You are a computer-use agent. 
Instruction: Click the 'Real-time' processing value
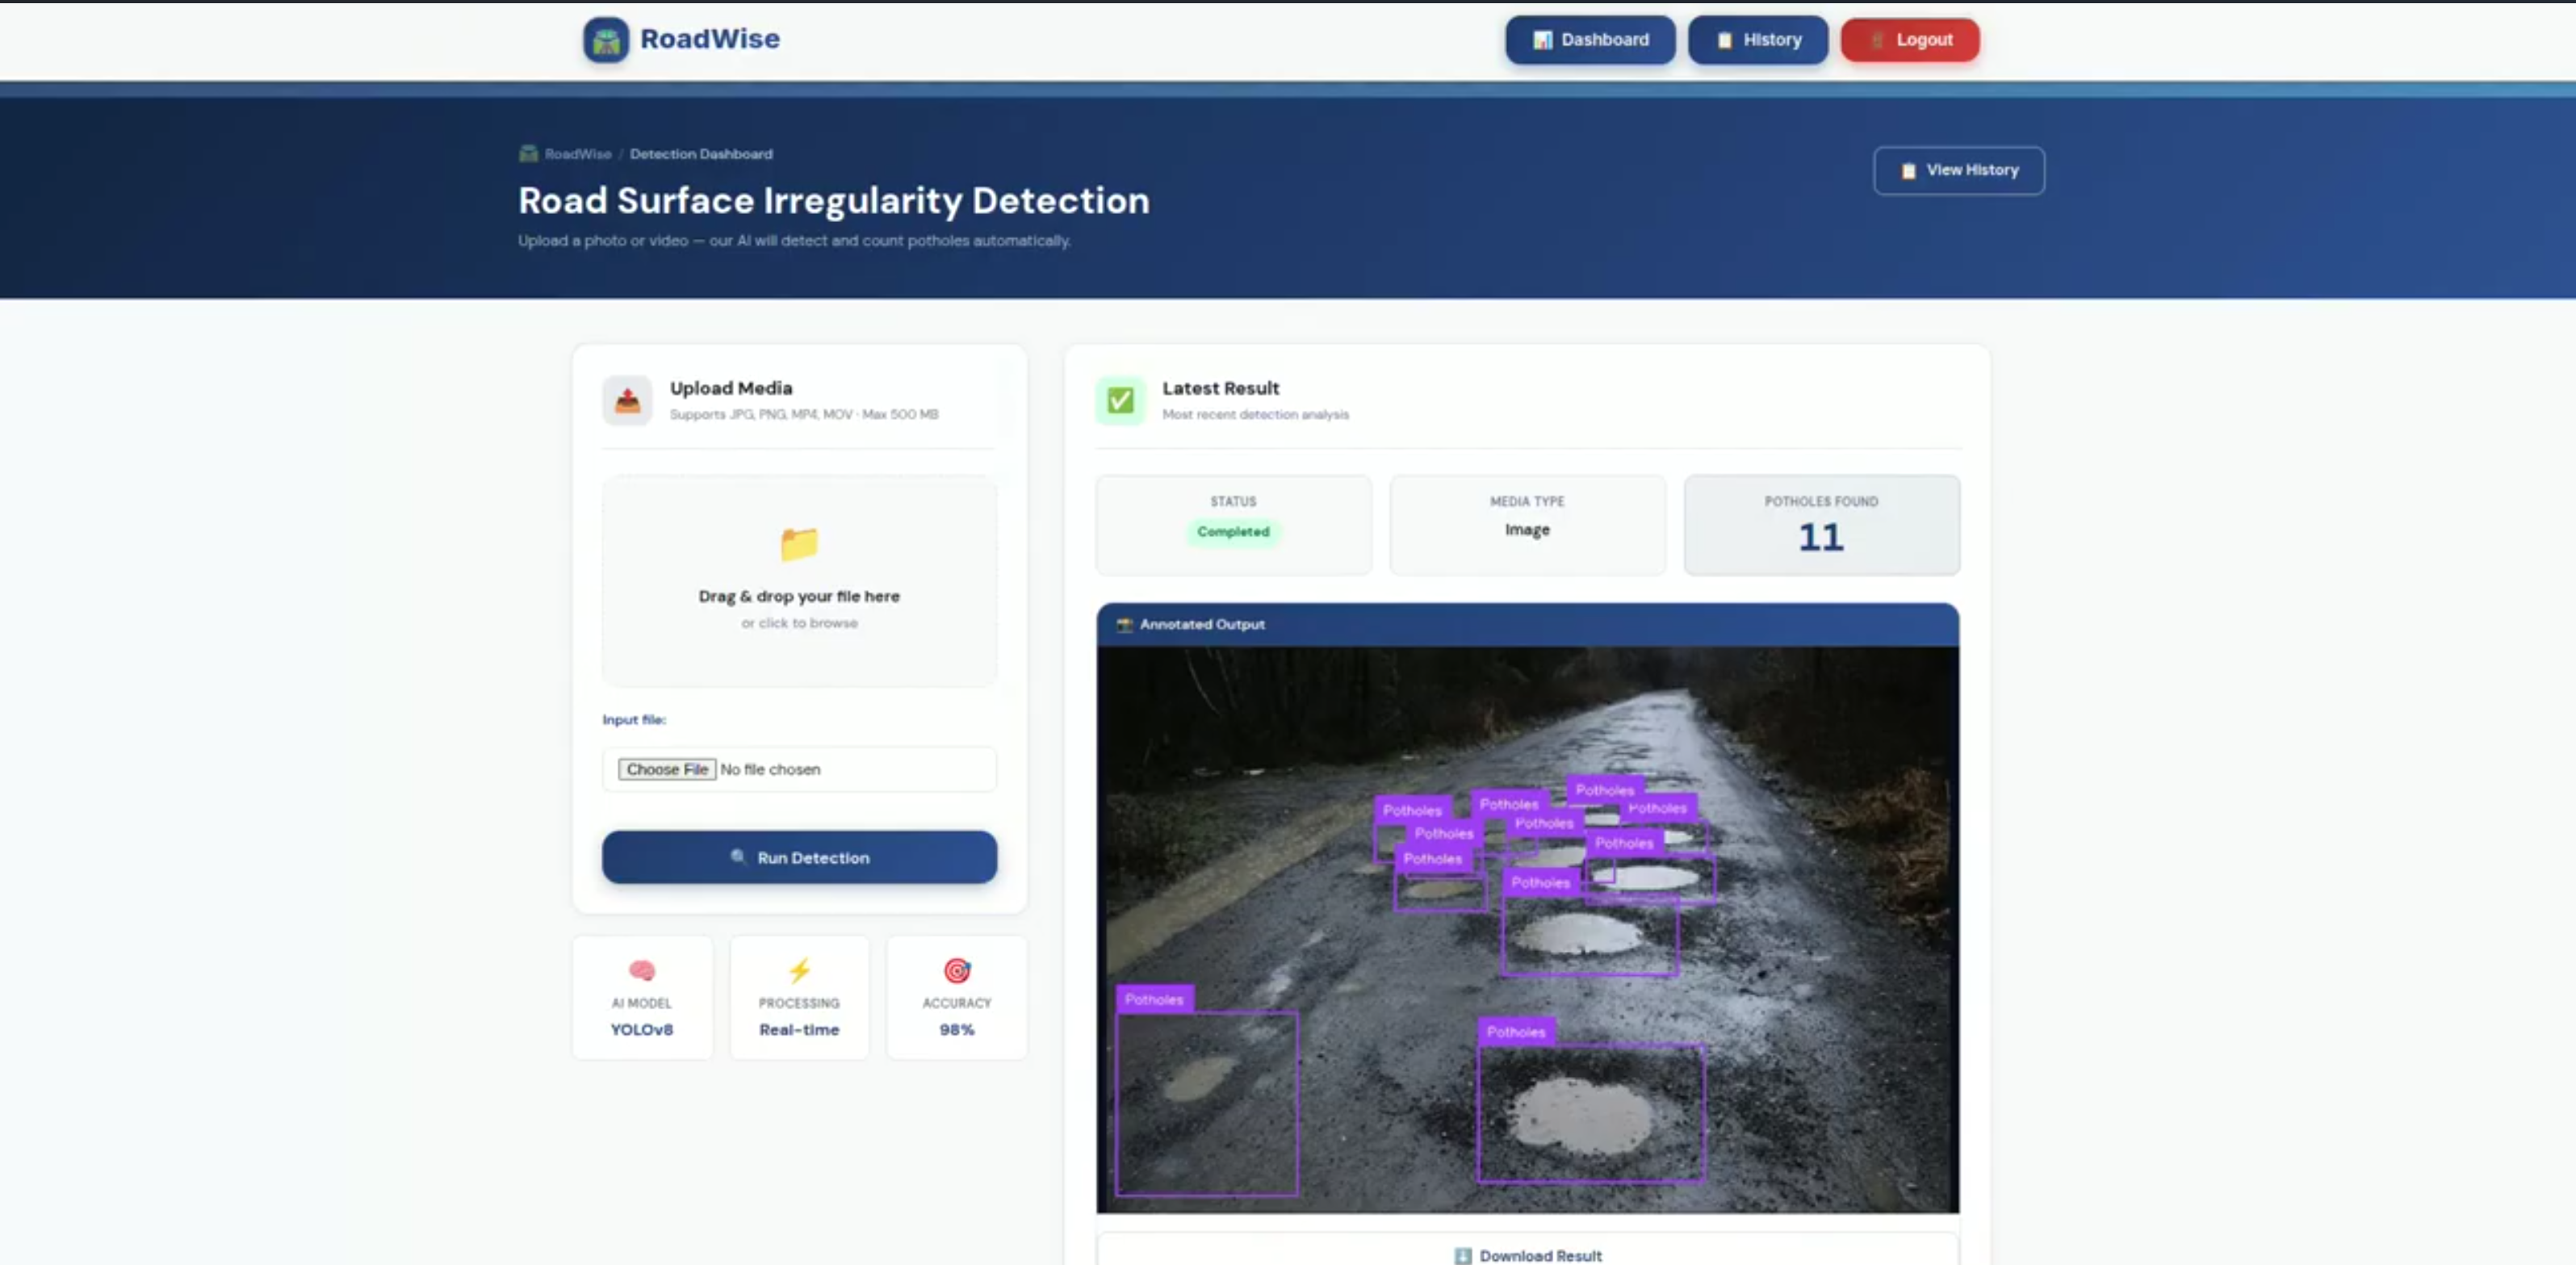(799, 1030)
